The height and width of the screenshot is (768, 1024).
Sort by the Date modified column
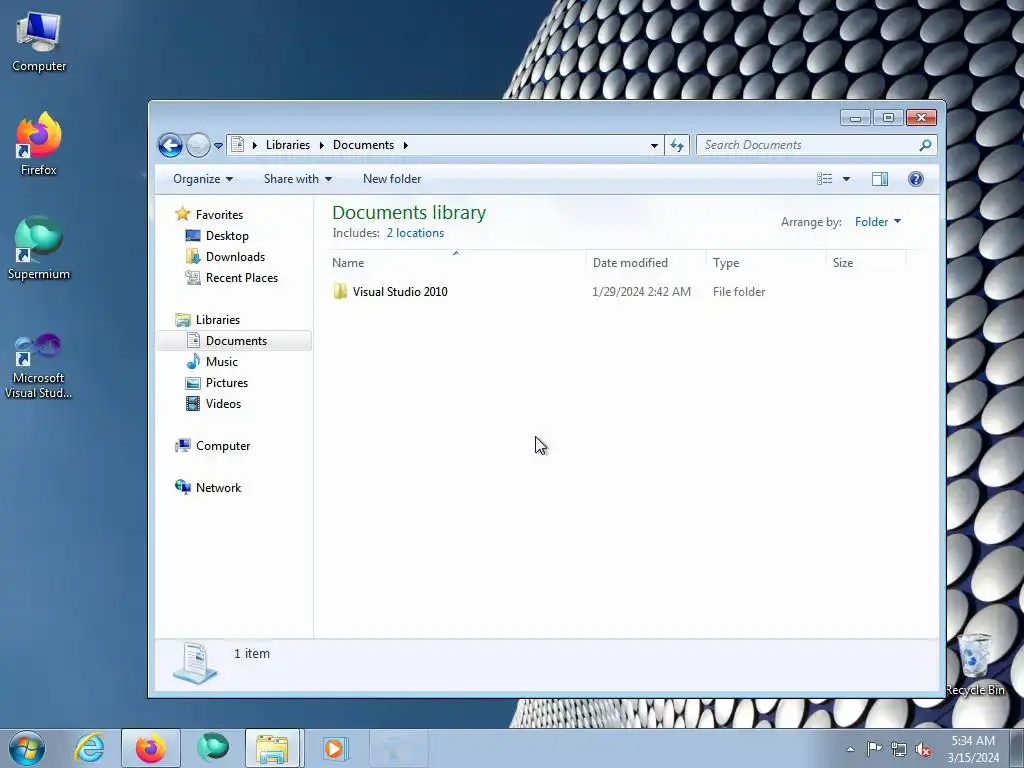[x=647, y=263]
